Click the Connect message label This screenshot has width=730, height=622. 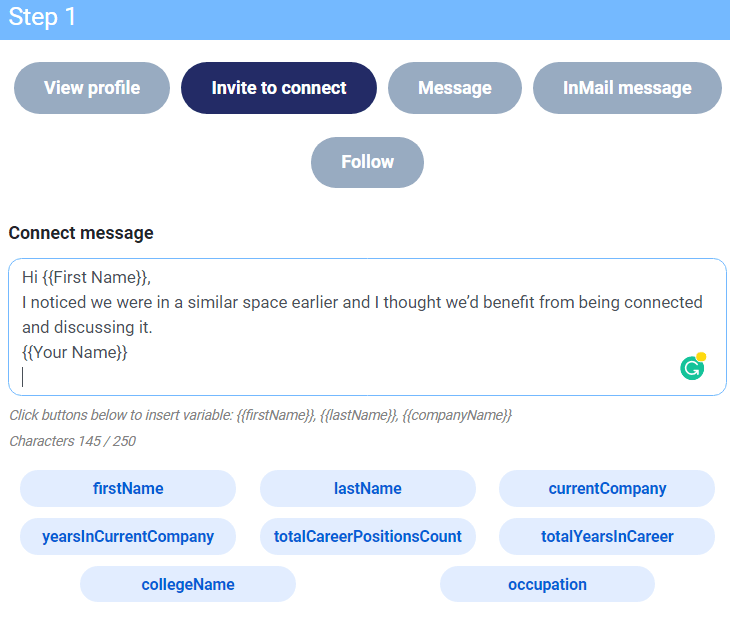(81, 233)
